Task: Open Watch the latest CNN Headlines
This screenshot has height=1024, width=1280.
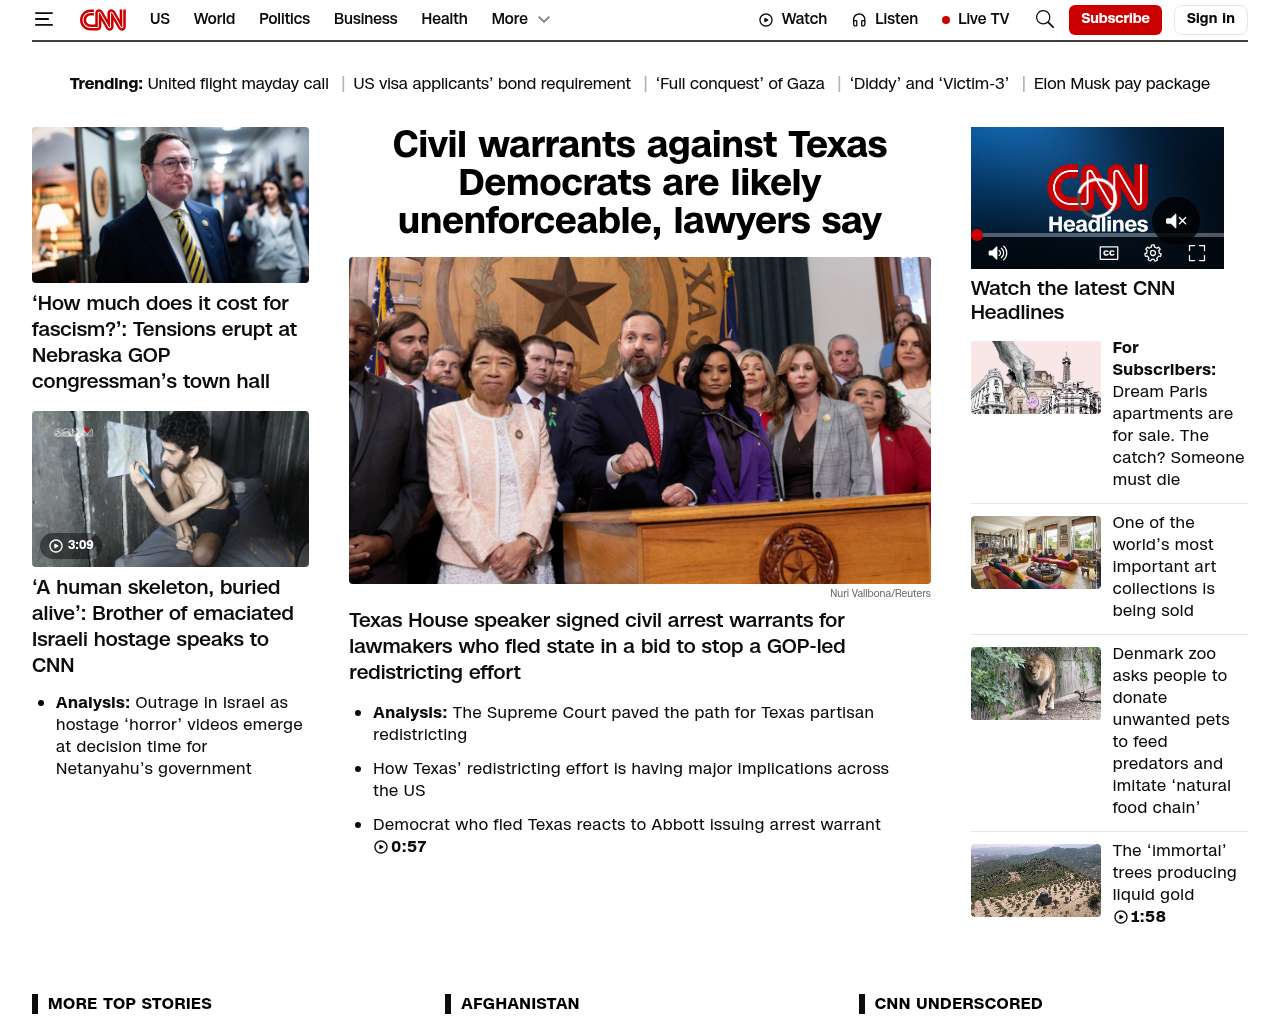Action: (1073, 300)
